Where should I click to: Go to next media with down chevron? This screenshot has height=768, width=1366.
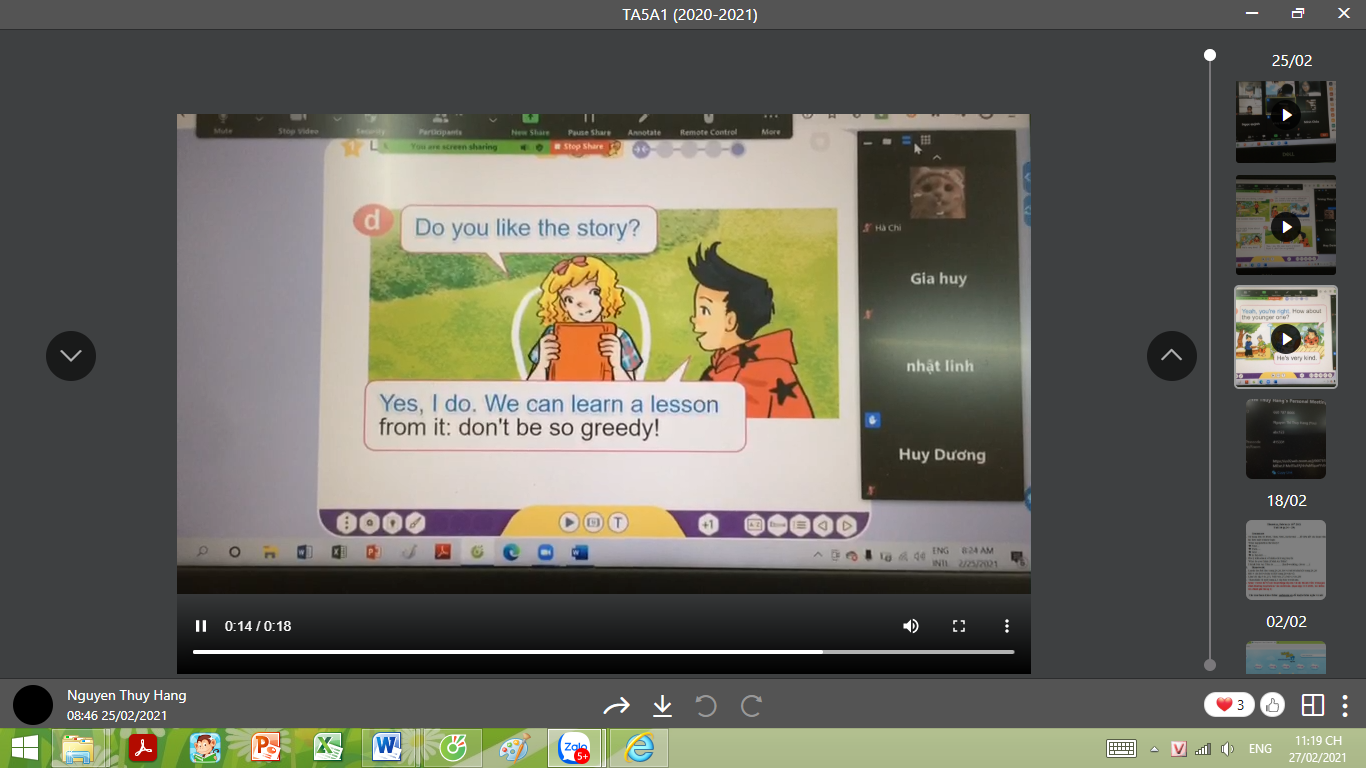[71, 355]
